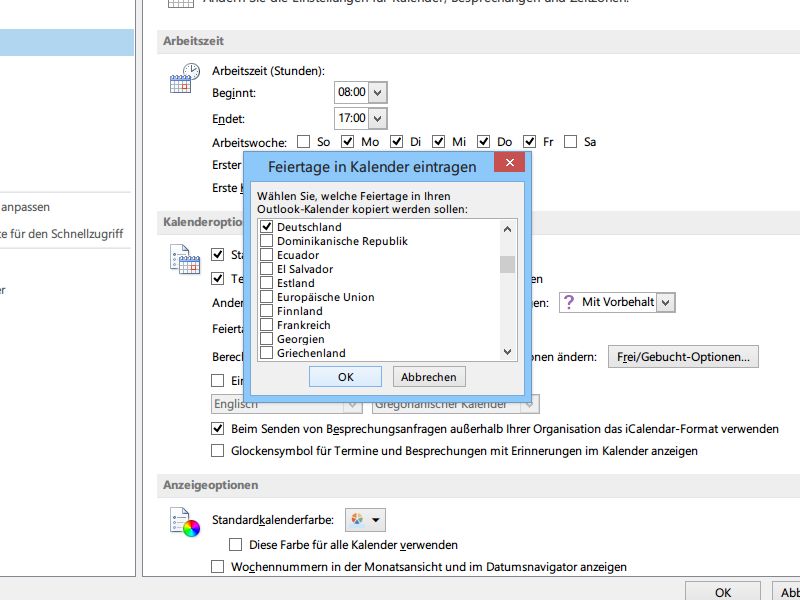The width and height of the screenshot is (800, 600).
Task: Tick the Georgien checkbox
Action: (x=266, y=339)
